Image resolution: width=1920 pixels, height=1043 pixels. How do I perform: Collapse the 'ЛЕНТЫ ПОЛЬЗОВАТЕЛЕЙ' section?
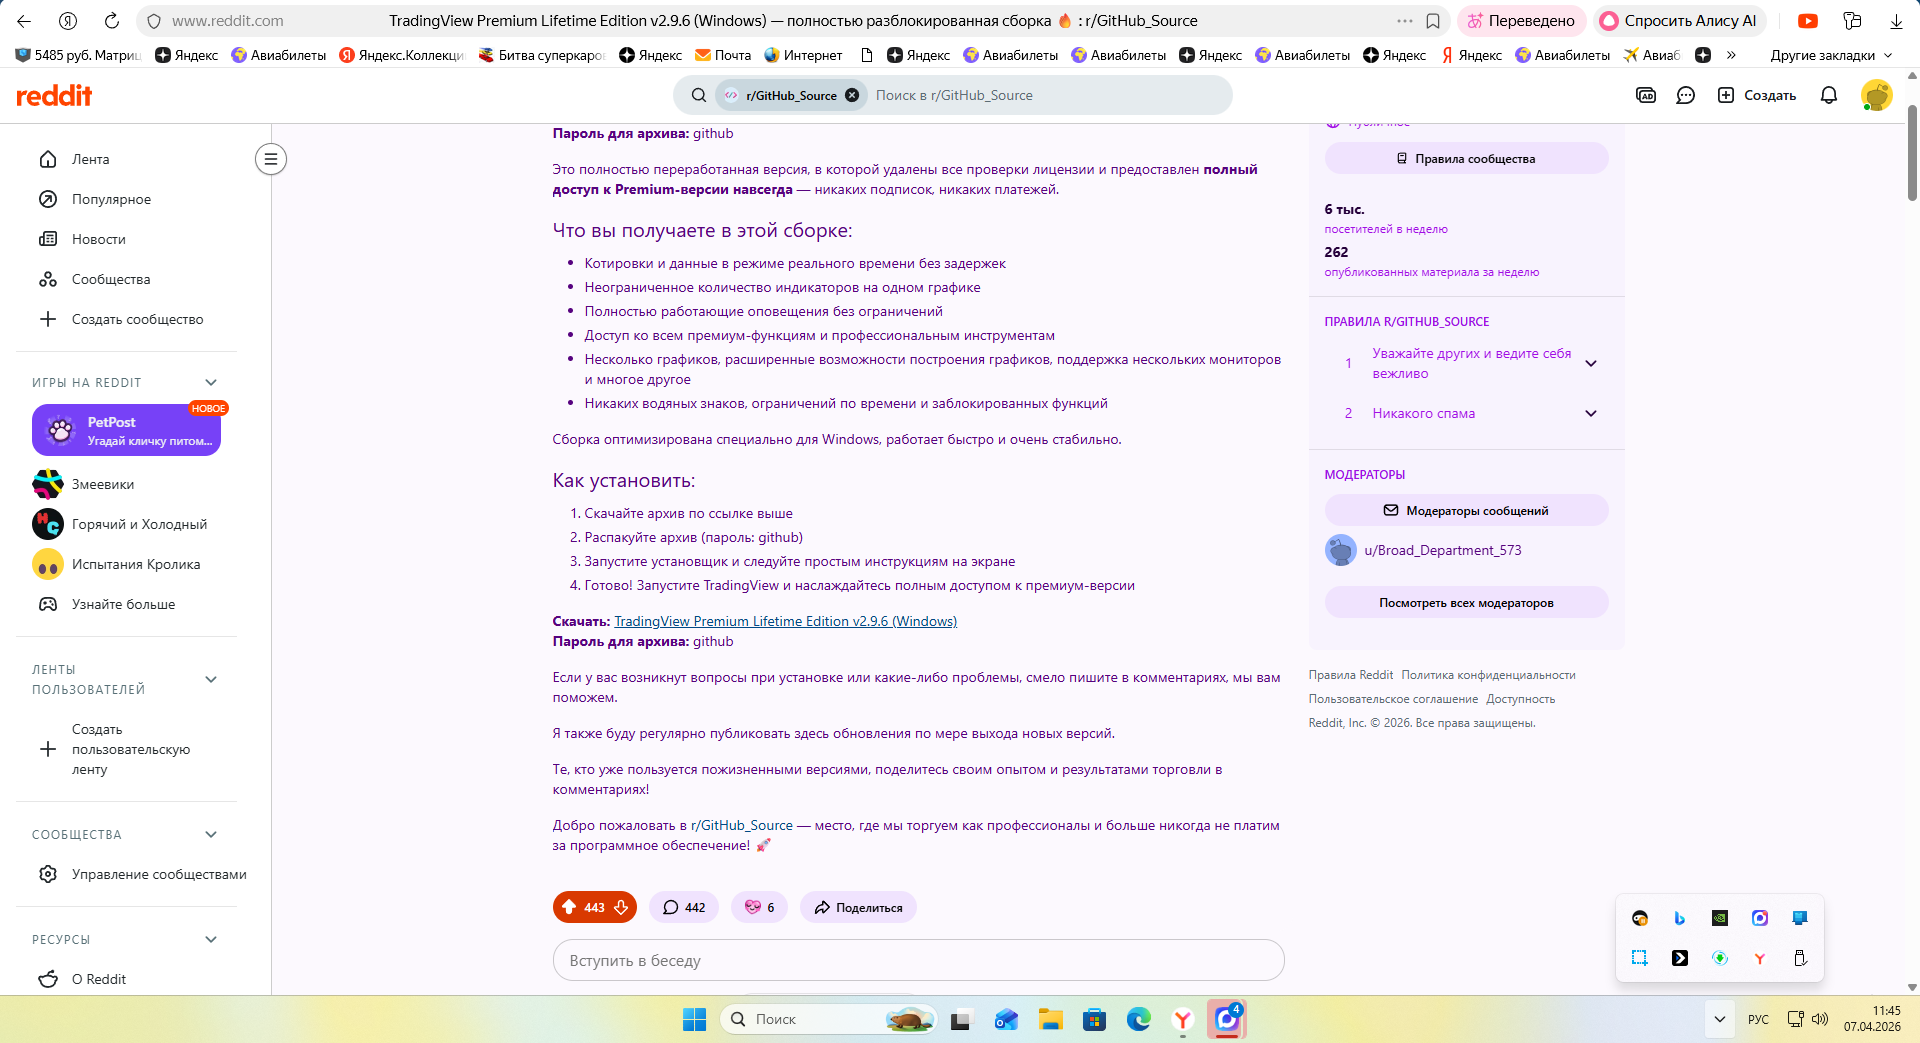pos(211,679)
